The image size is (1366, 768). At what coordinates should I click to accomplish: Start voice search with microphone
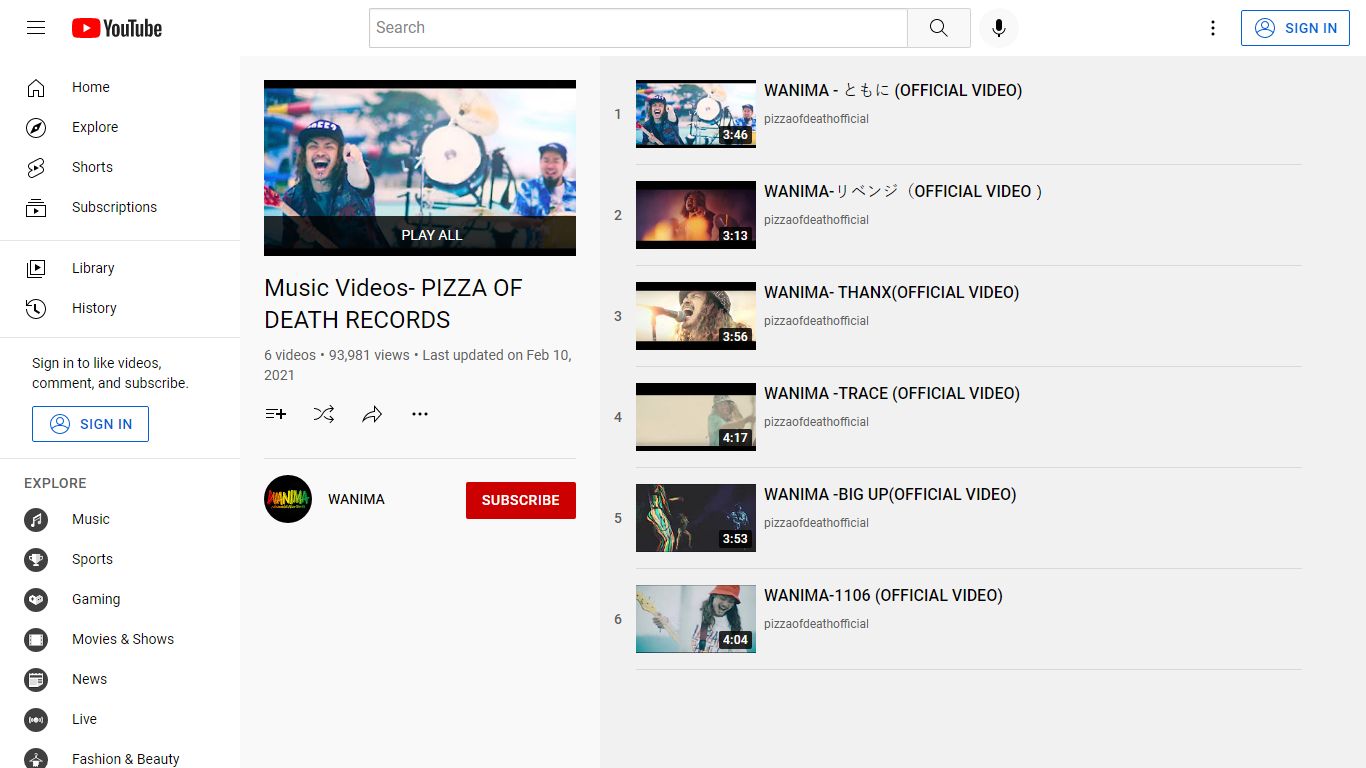pyautogui.click(x=998, y=28)
